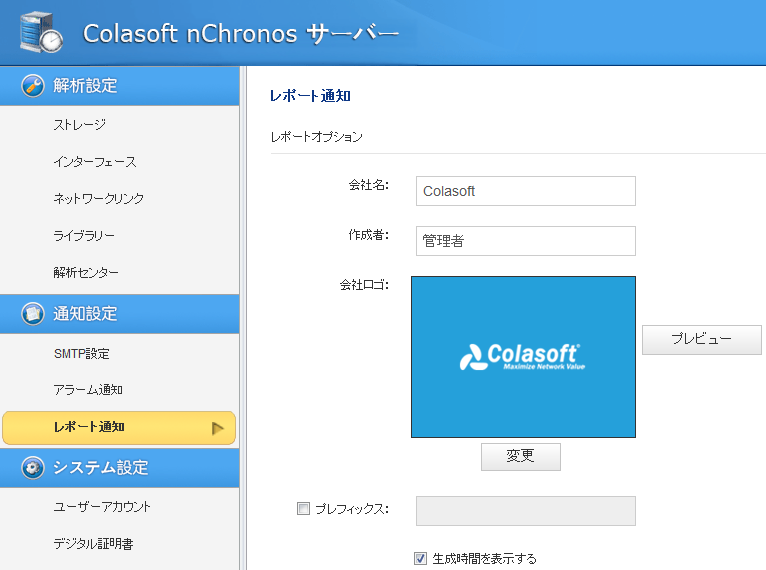Click the nChronos server logo icon
This screenshot has width=766, height=570.
click(40, 31)
